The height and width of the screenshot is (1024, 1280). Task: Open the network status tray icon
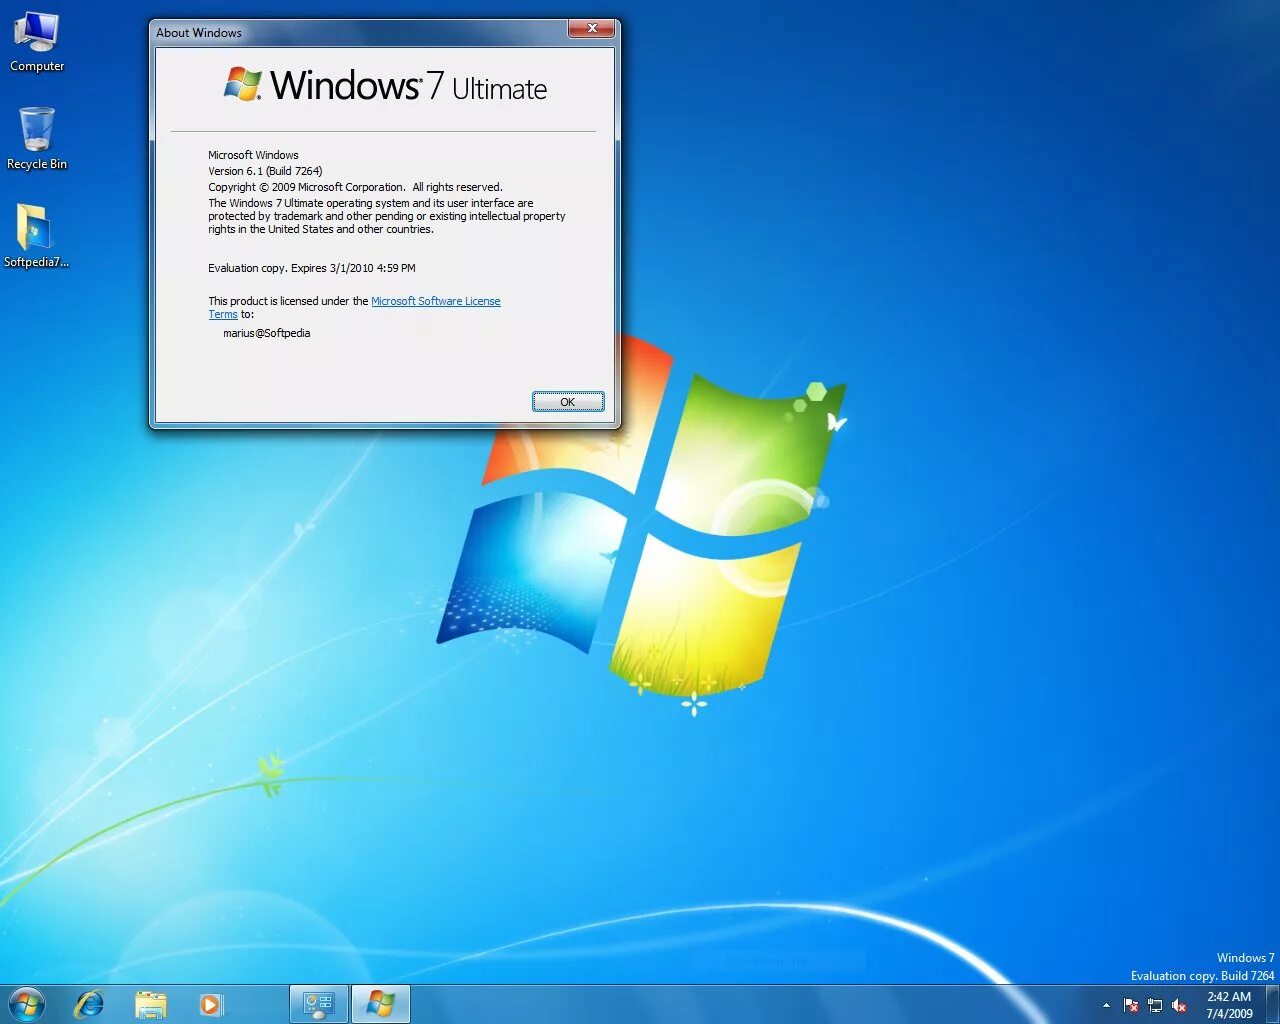click(x=1155, y=1005)
